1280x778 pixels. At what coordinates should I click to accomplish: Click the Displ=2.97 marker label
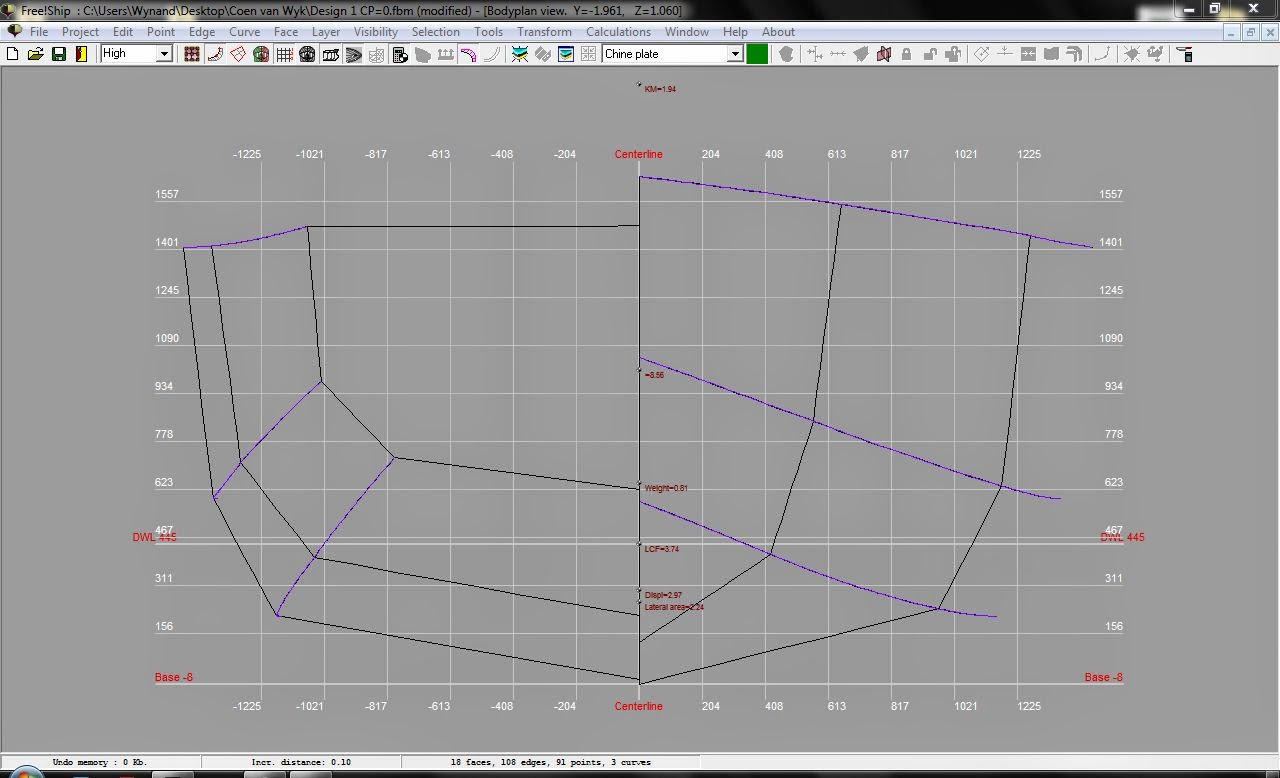click(663, 595)
